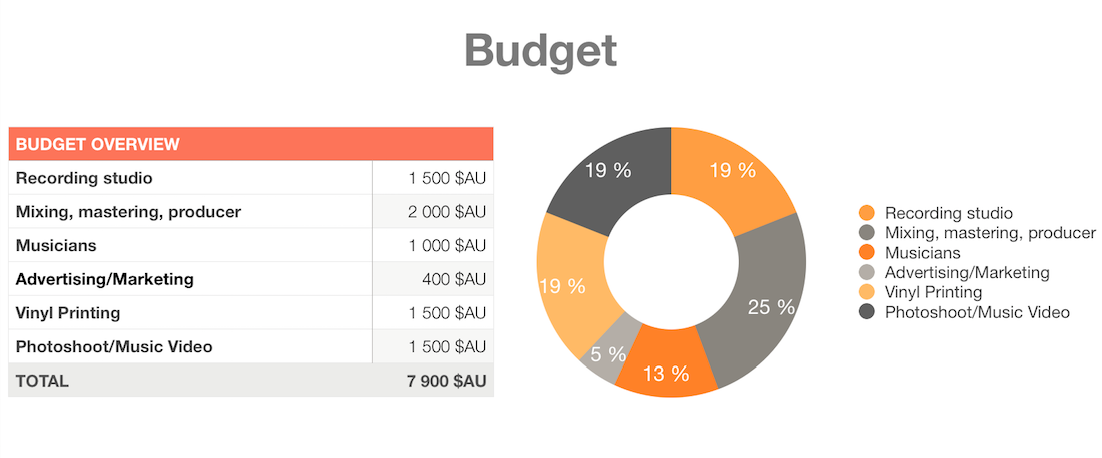
Task: Click the Recording studio legend color dot
Action: (x=866, y=213)
